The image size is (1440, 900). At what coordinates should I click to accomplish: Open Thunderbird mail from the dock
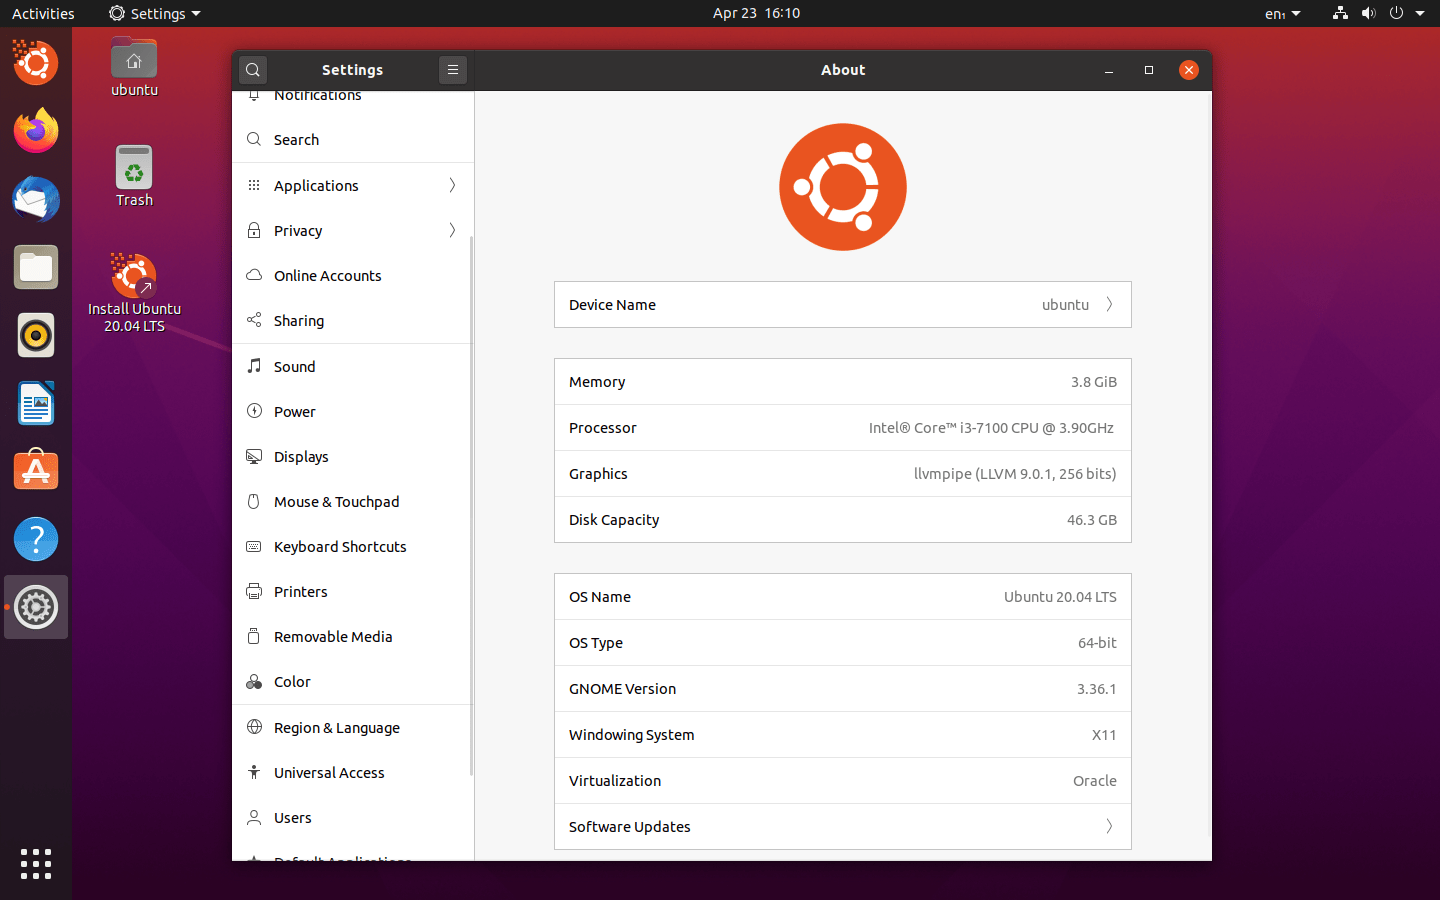pyautogui.click(x=36, y=199)
